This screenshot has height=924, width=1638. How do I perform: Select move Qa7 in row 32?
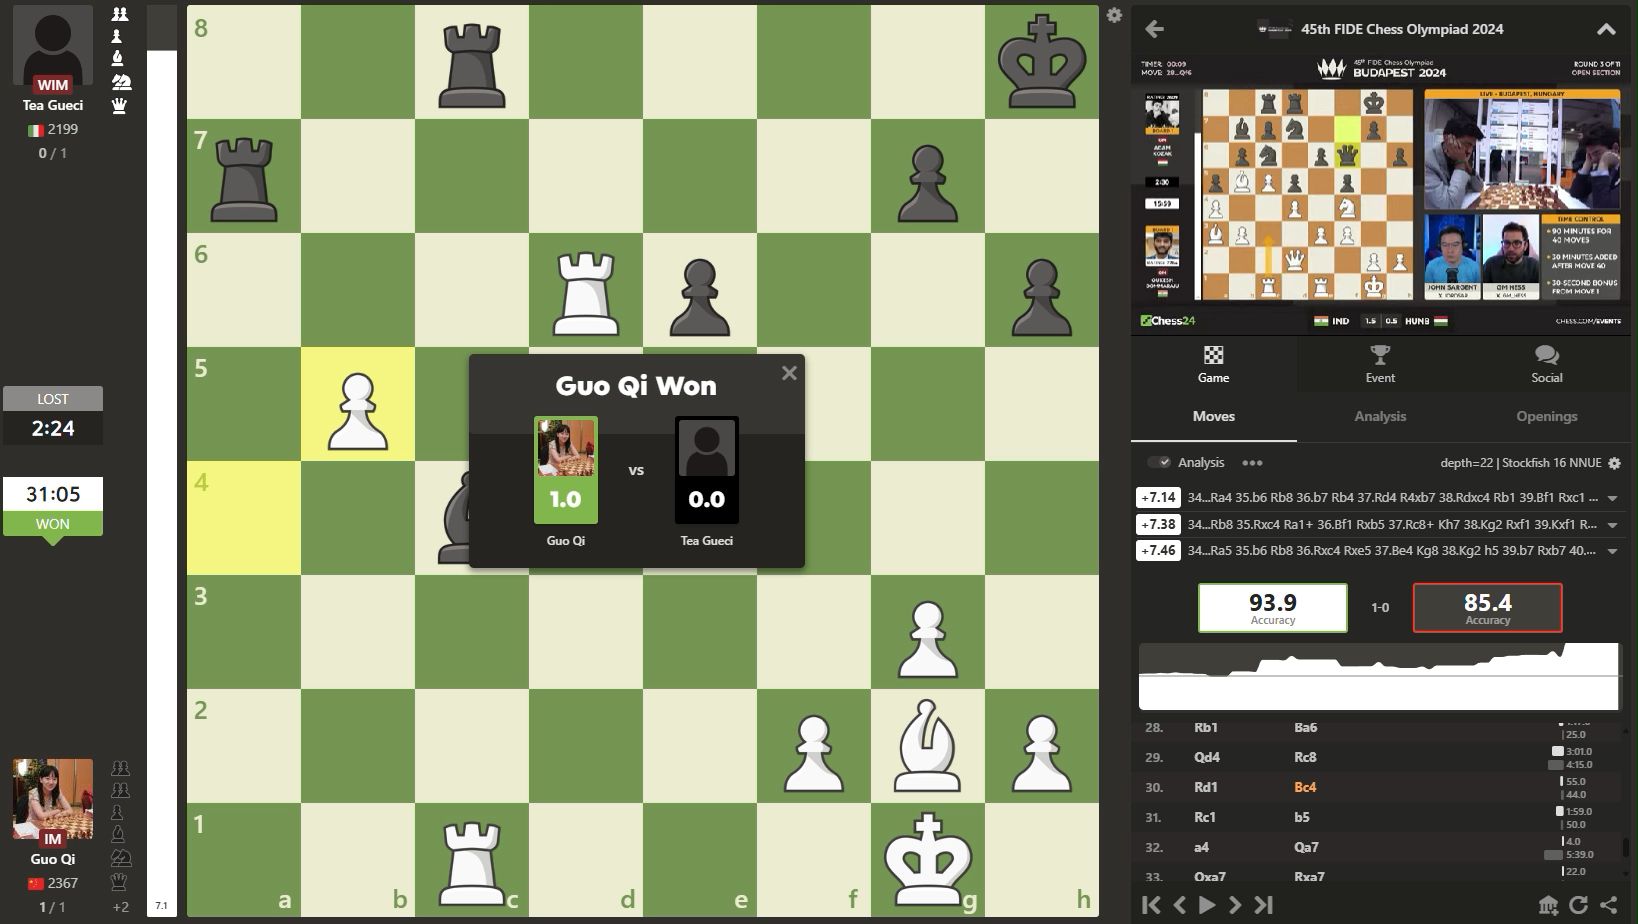(x=1306, y=847)
